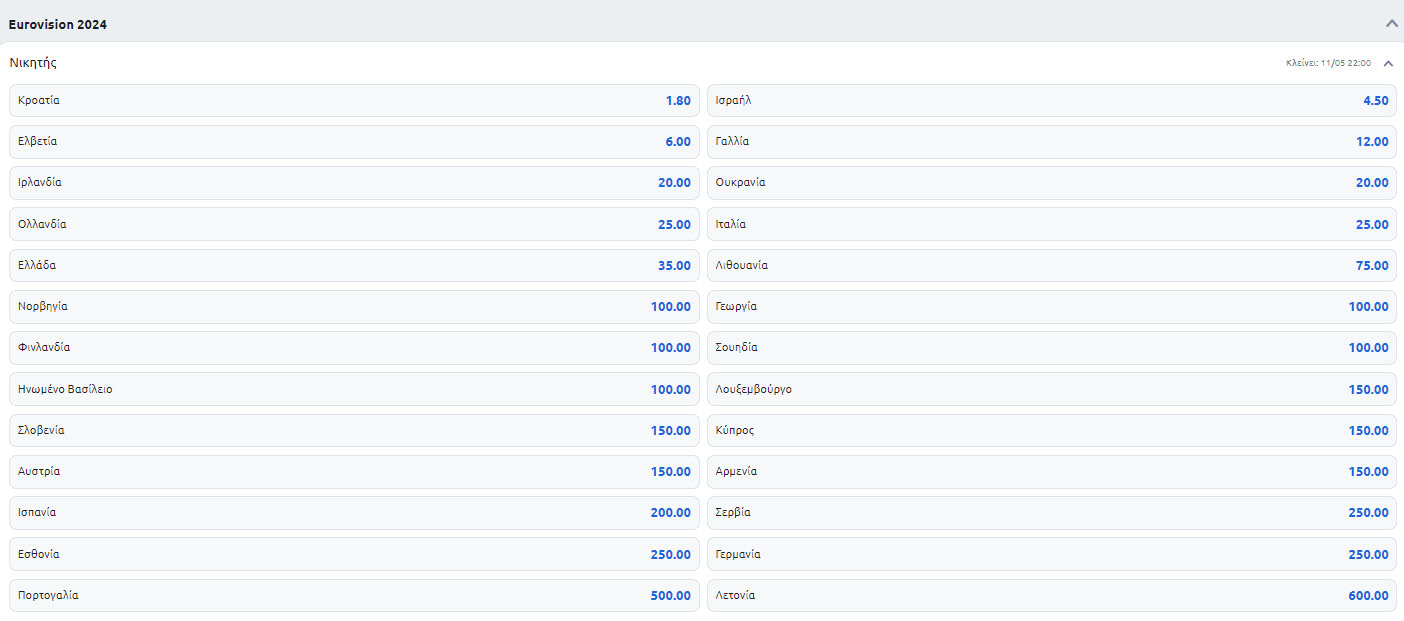Pick Γερμανία to win
Screen dimensions: 1404x621
click(1052, 554)
